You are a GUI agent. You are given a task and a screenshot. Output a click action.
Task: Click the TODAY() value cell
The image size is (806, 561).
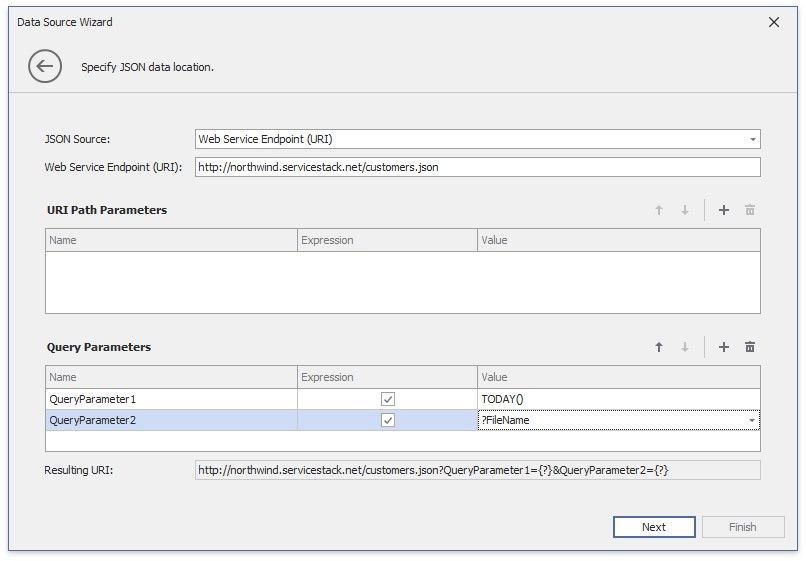617,399
